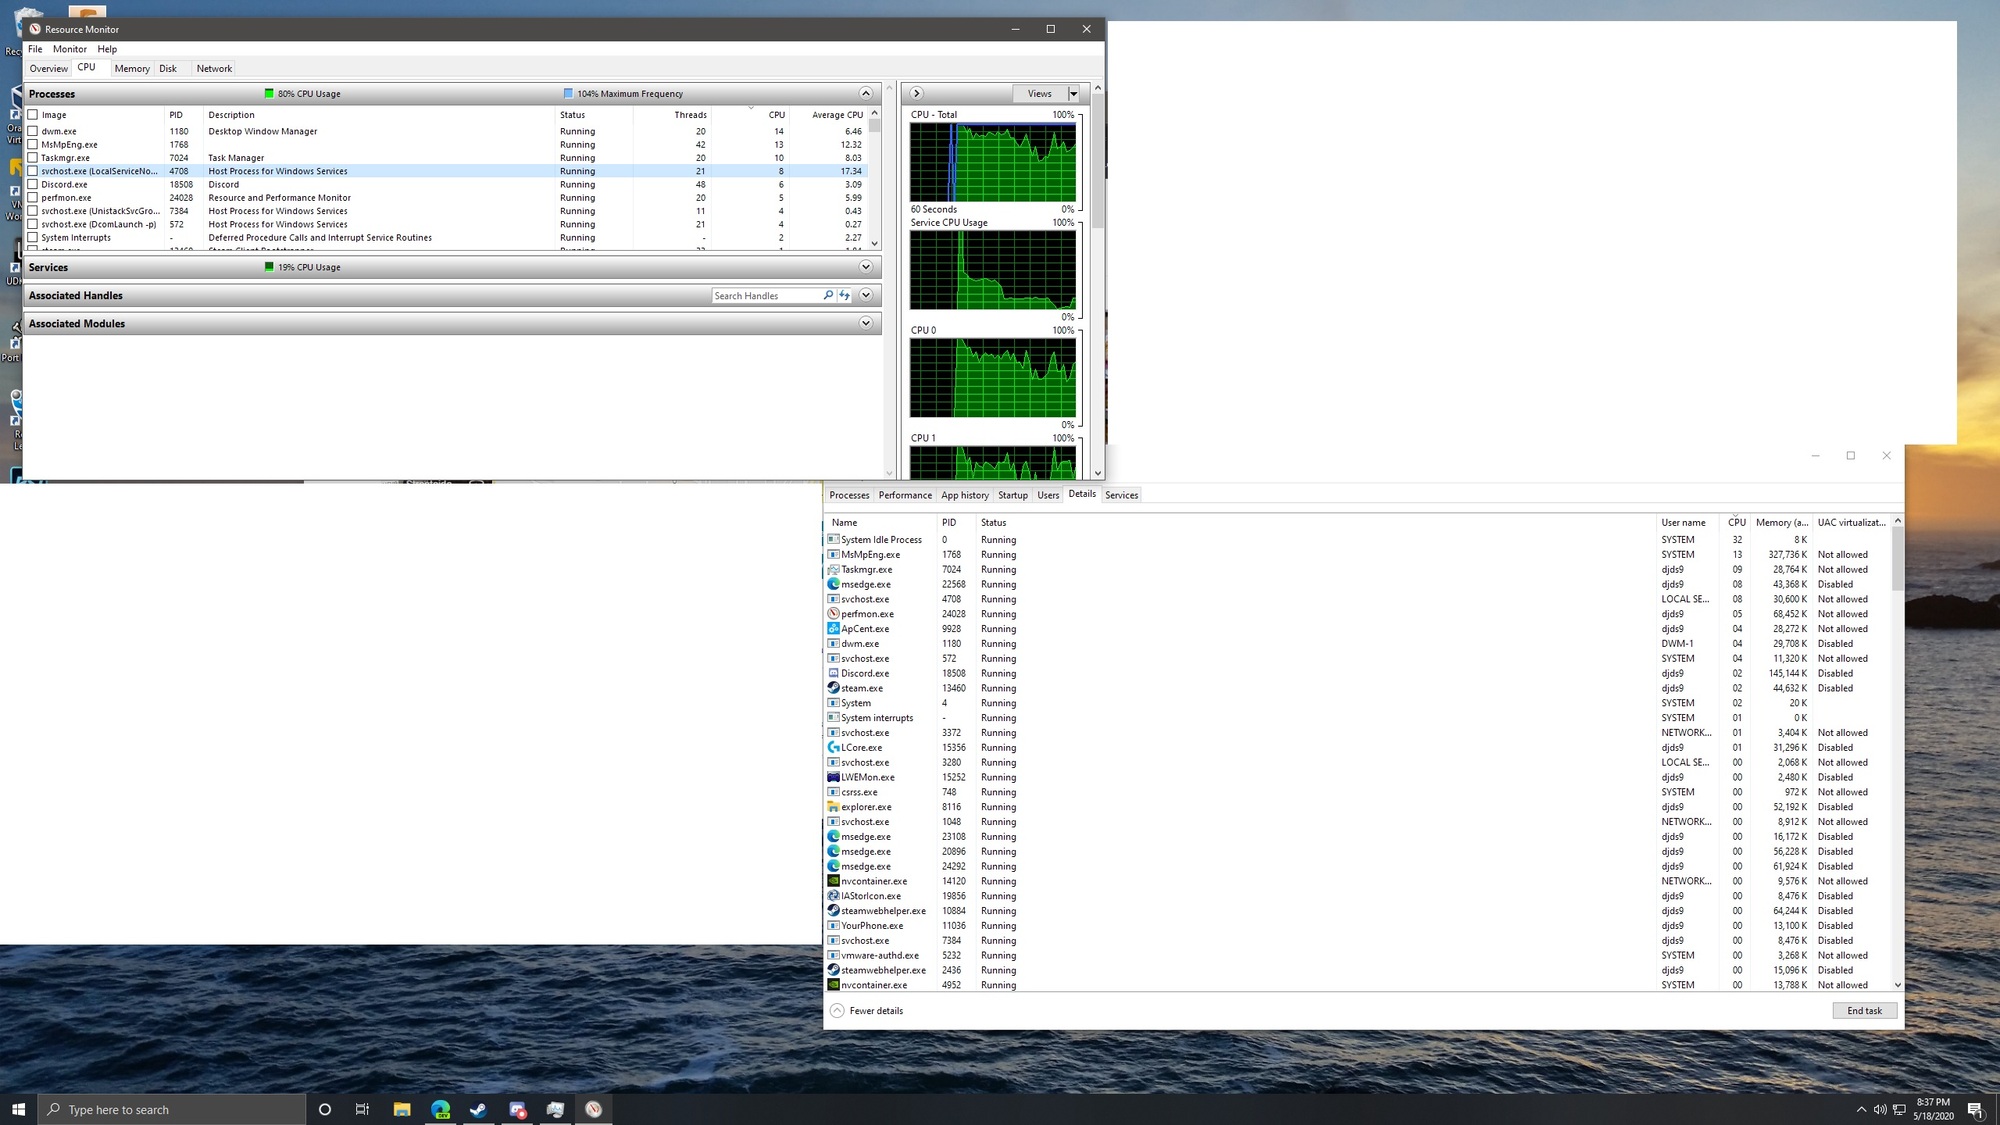Screen dimensions: 2000x1125
Task: Check the Image select-all checkbox
Action: coord(33,115)
